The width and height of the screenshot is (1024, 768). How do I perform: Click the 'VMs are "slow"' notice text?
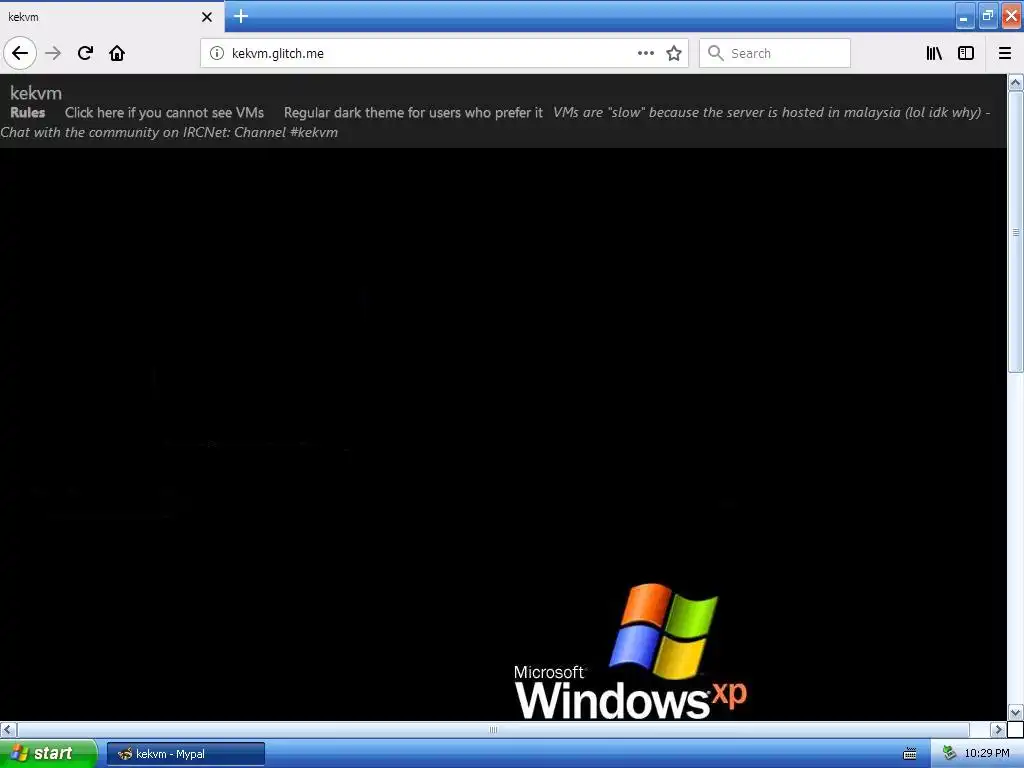click(771, 112)
